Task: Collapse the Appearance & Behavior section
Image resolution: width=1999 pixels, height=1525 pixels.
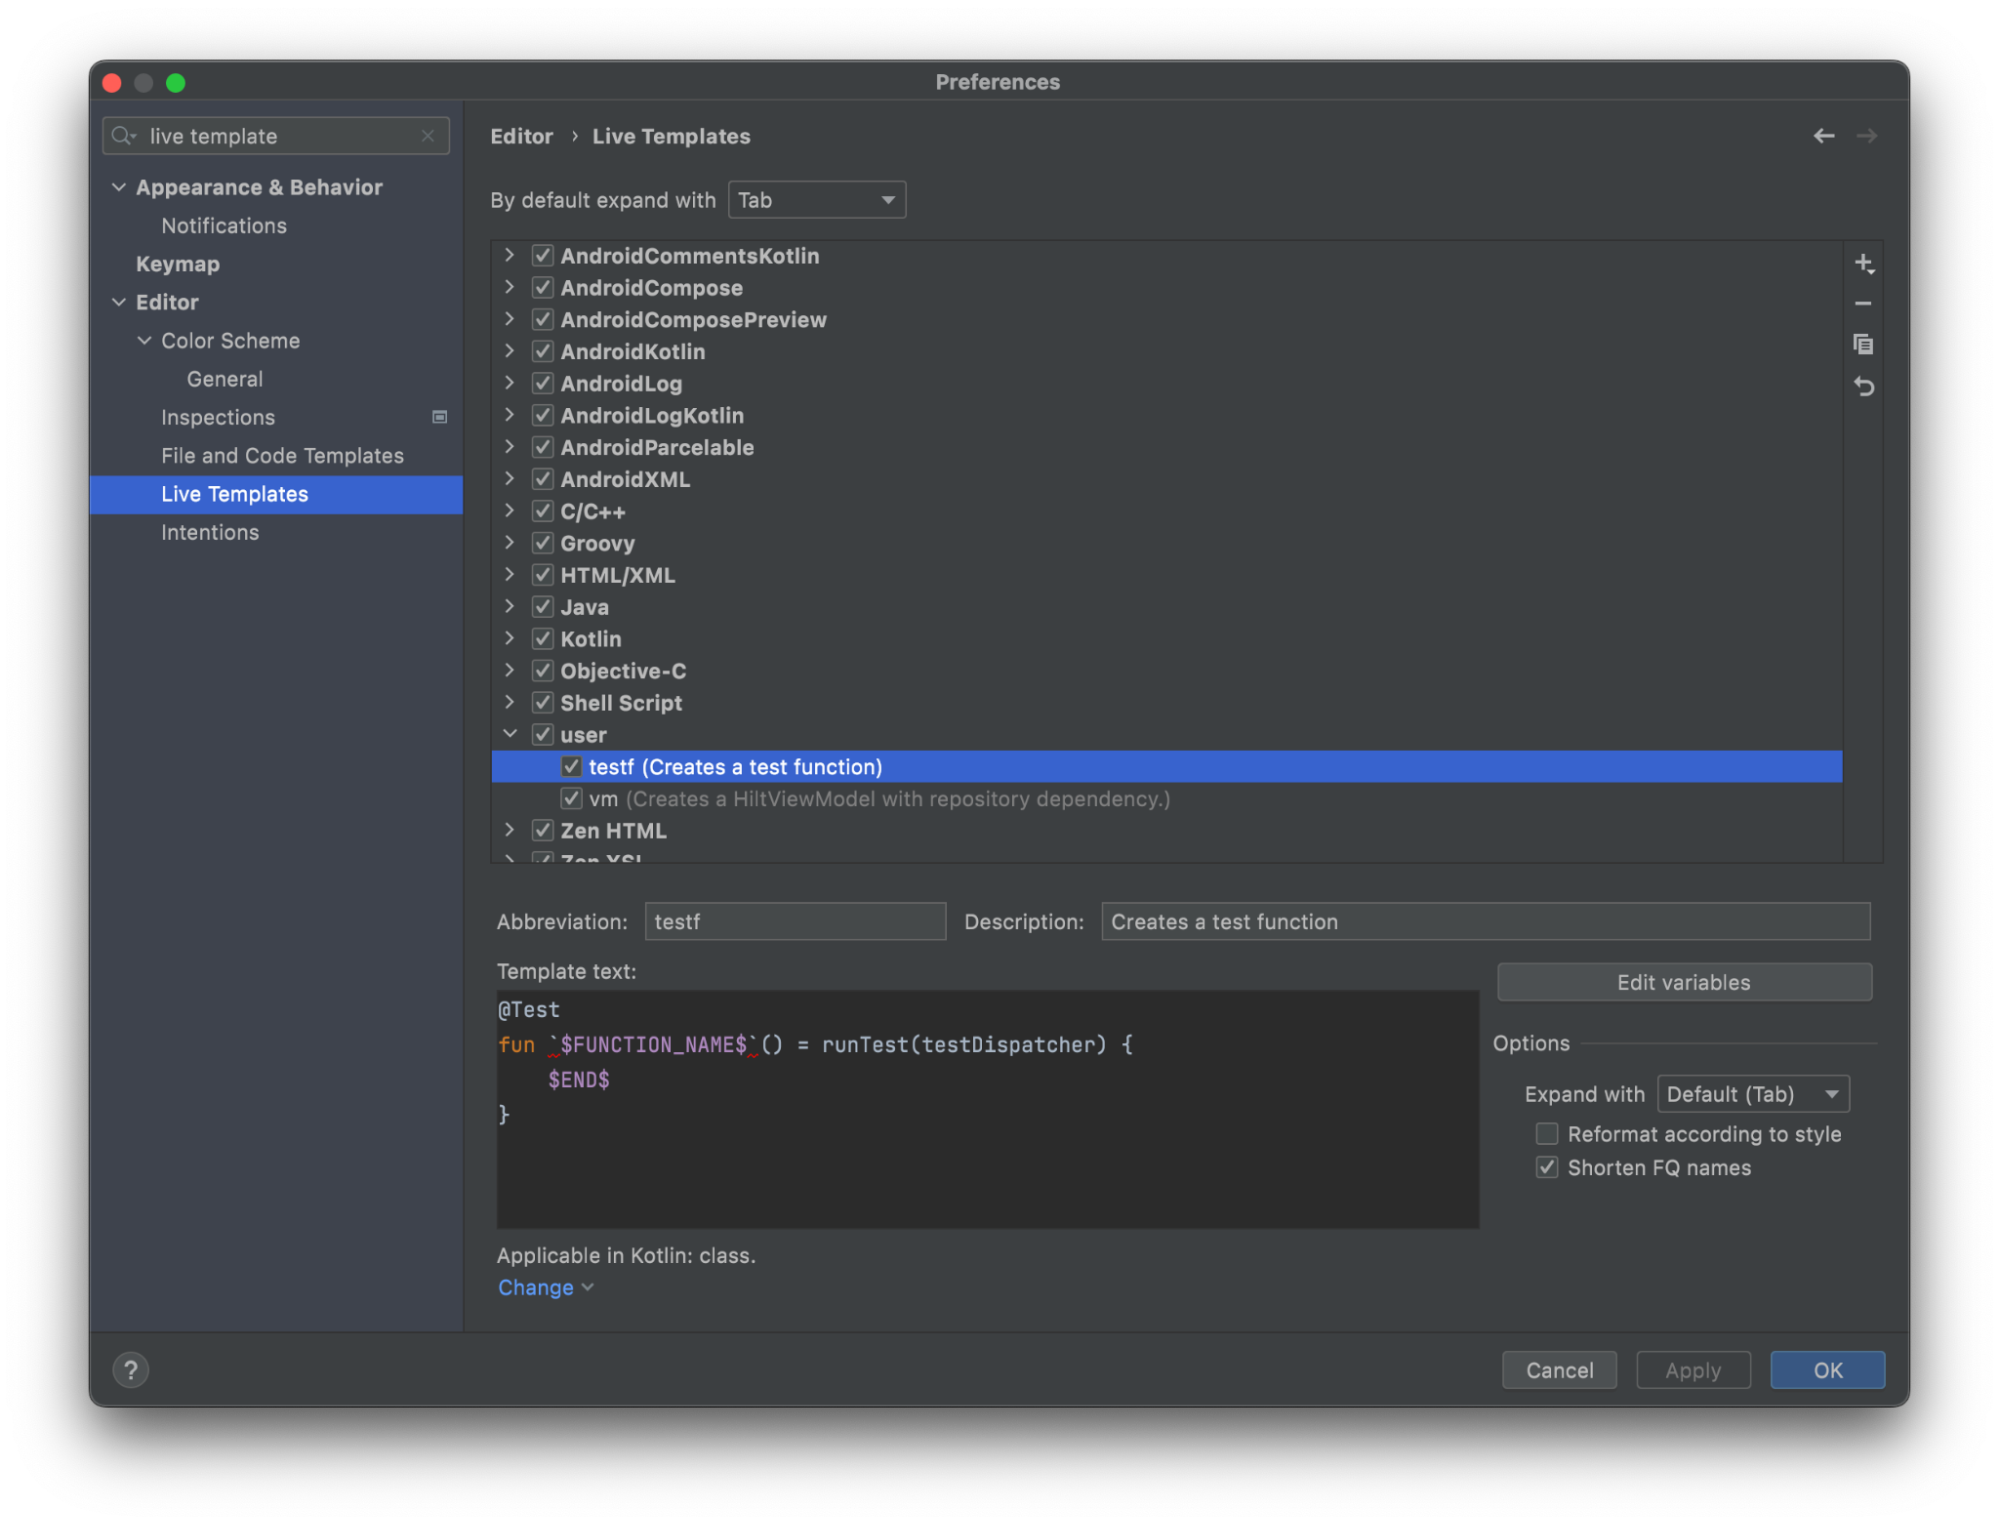Action: (119, 187)
